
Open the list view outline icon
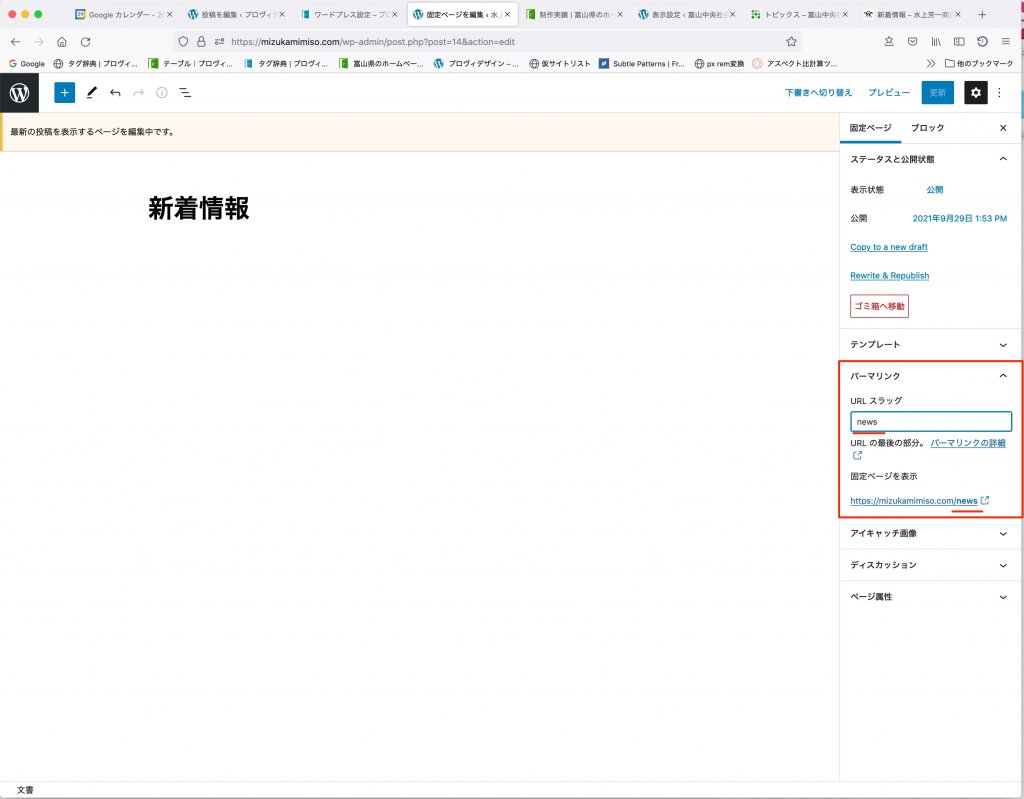pos(185,92)
